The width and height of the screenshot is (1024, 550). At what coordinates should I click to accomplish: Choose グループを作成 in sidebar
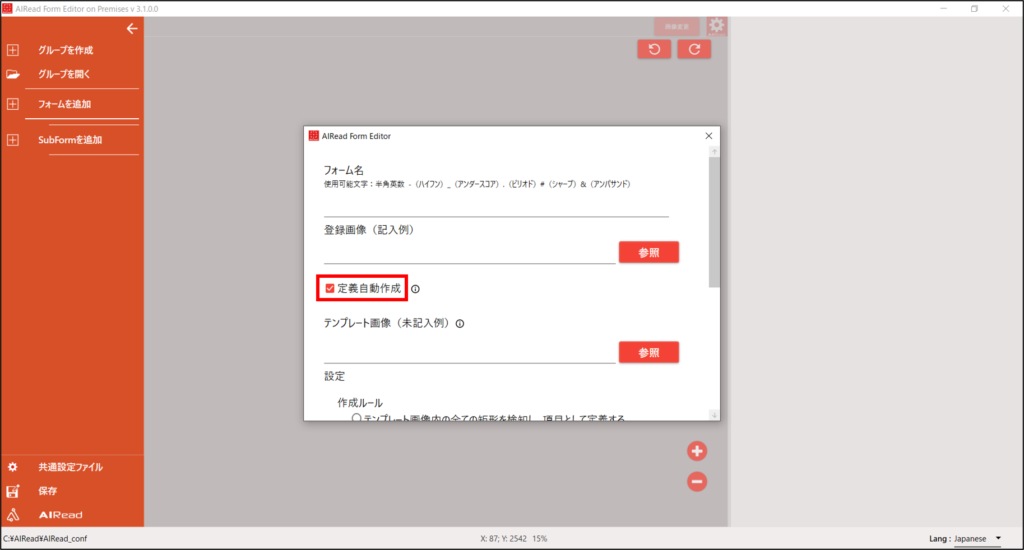(65, 50)
